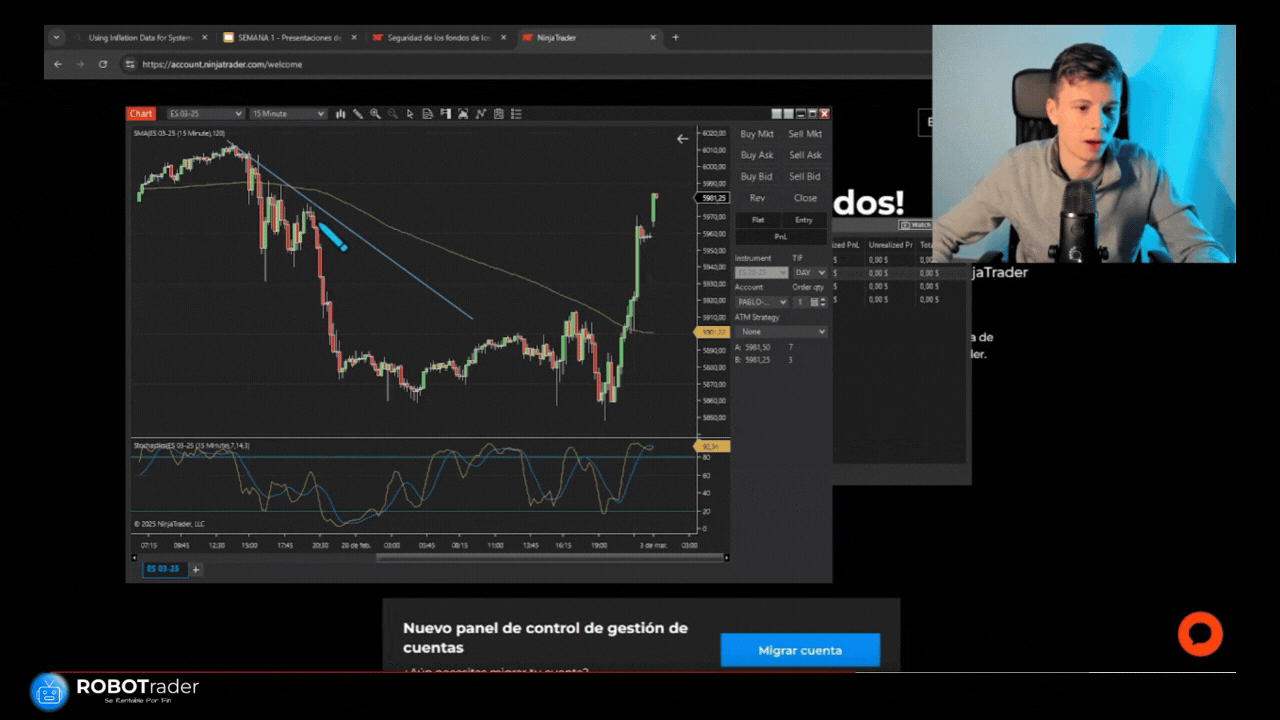
Task: Click Sell Mkt button
Action: point(805,134)
